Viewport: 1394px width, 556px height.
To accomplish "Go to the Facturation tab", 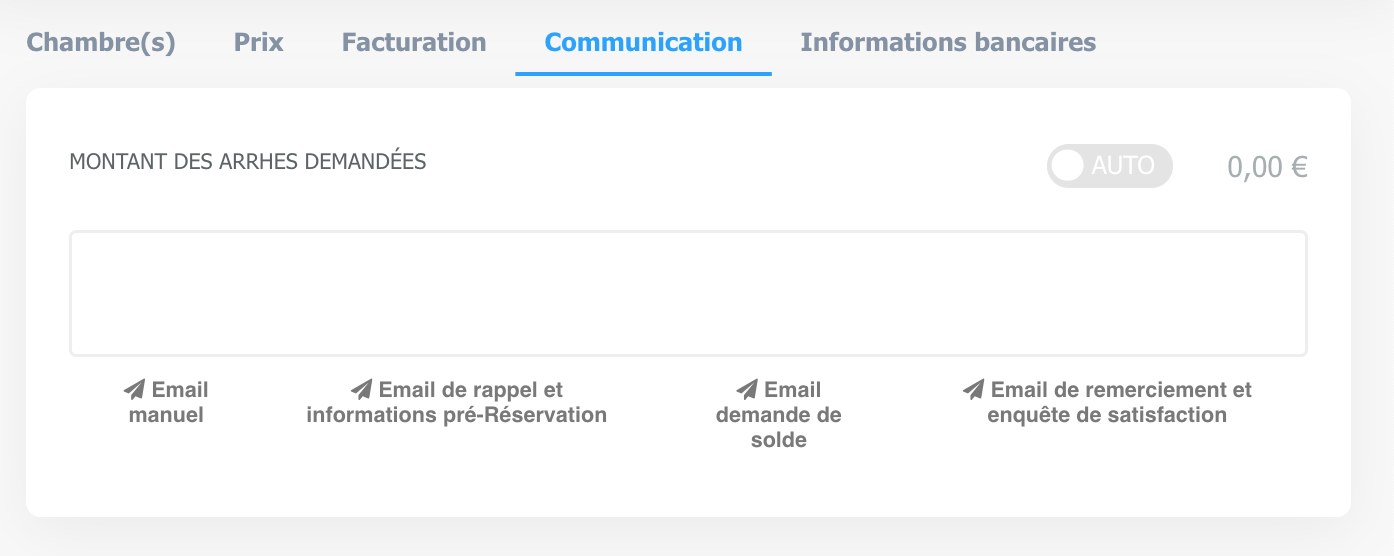I will pyautogui.click(x=414, y=43).
